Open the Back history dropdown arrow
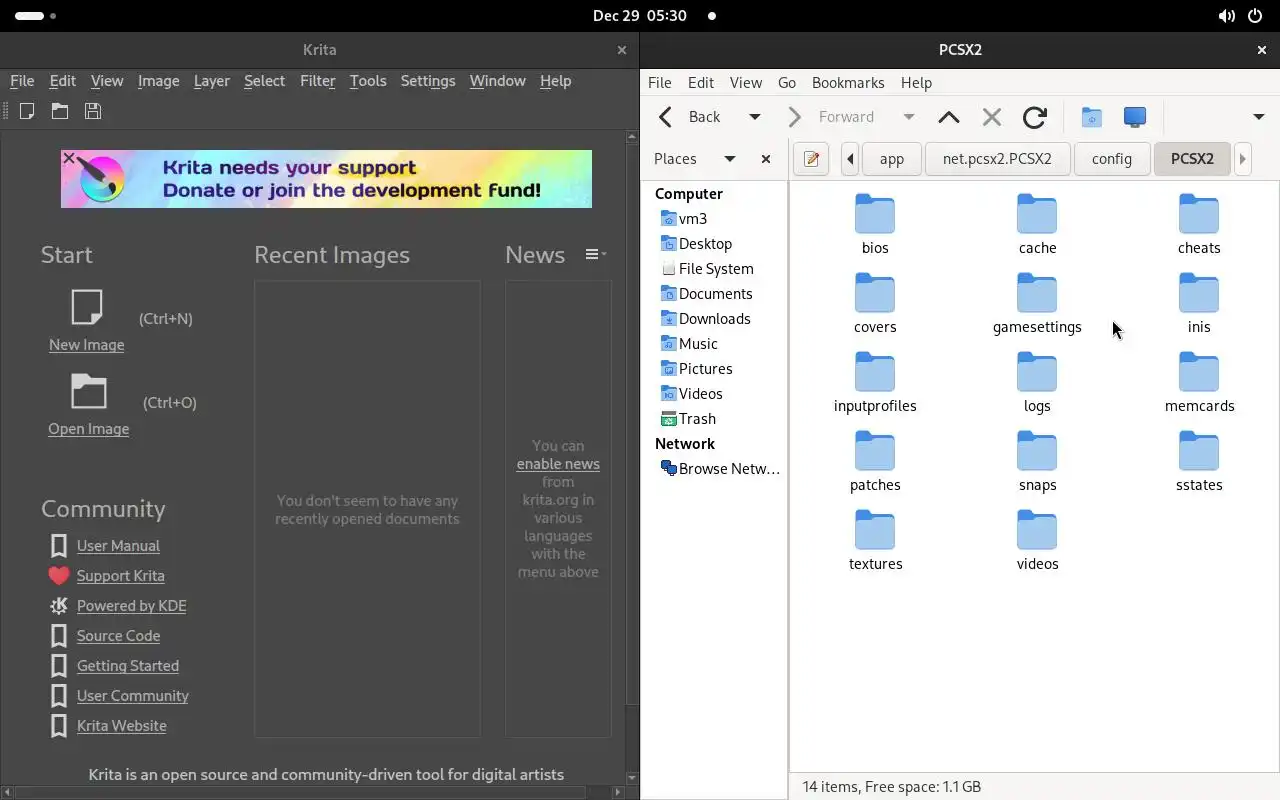This screenshot has width=1280, height=800. pos(755,117)
